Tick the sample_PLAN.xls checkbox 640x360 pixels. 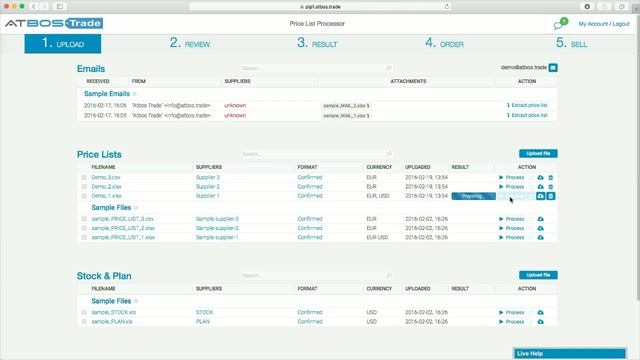pyautogui.click(x=84, y=322)
